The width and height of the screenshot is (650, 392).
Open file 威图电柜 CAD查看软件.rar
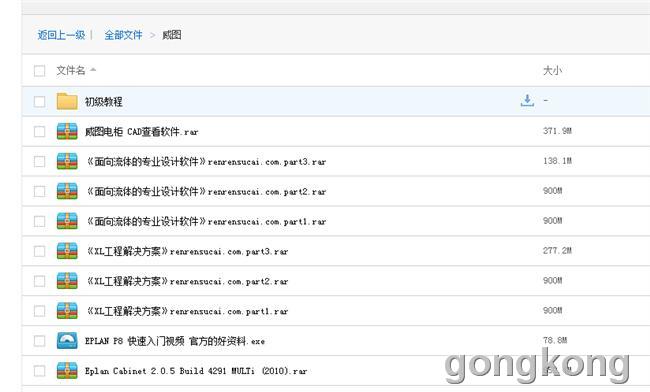141,132
